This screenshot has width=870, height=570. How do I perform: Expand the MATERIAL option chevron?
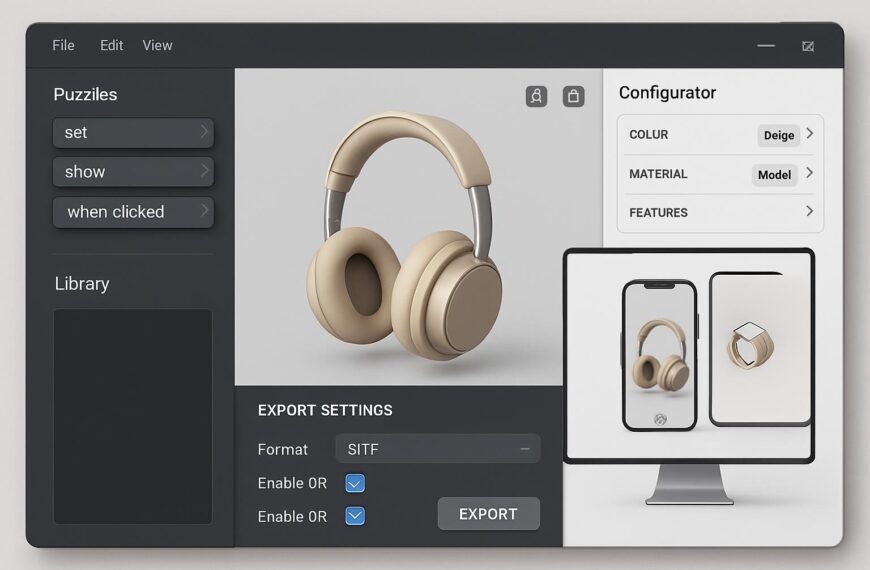pos(809,173)
